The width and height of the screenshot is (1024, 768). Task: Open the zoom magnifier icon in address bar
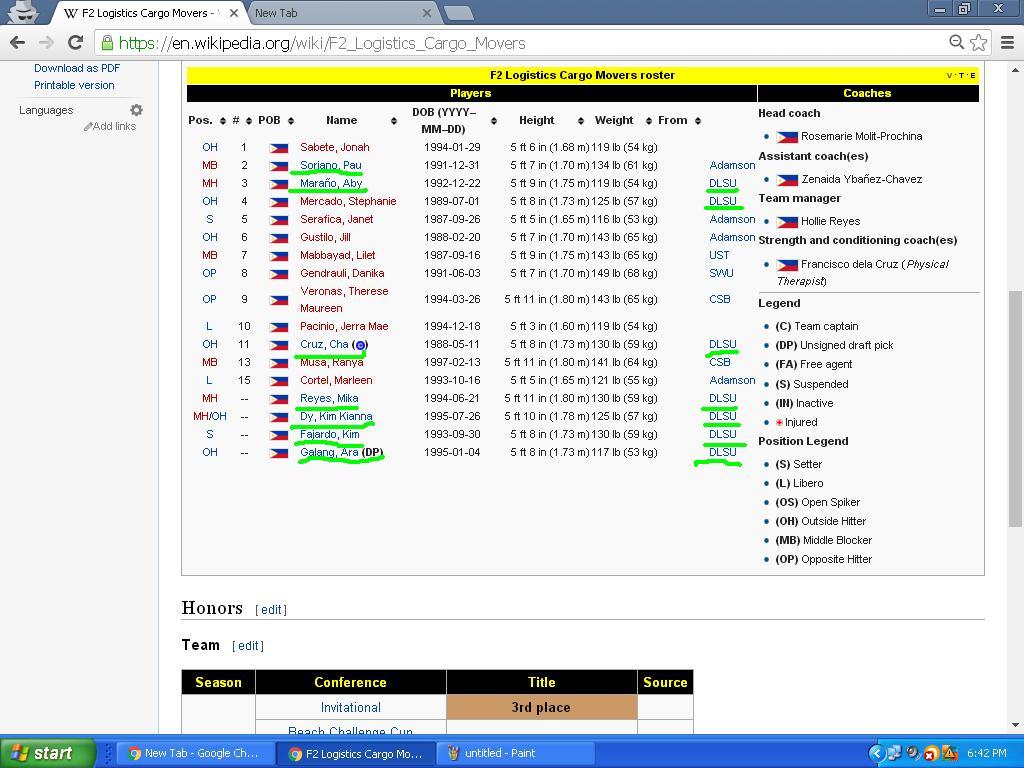pyautogui.click(x=956, y=43)
